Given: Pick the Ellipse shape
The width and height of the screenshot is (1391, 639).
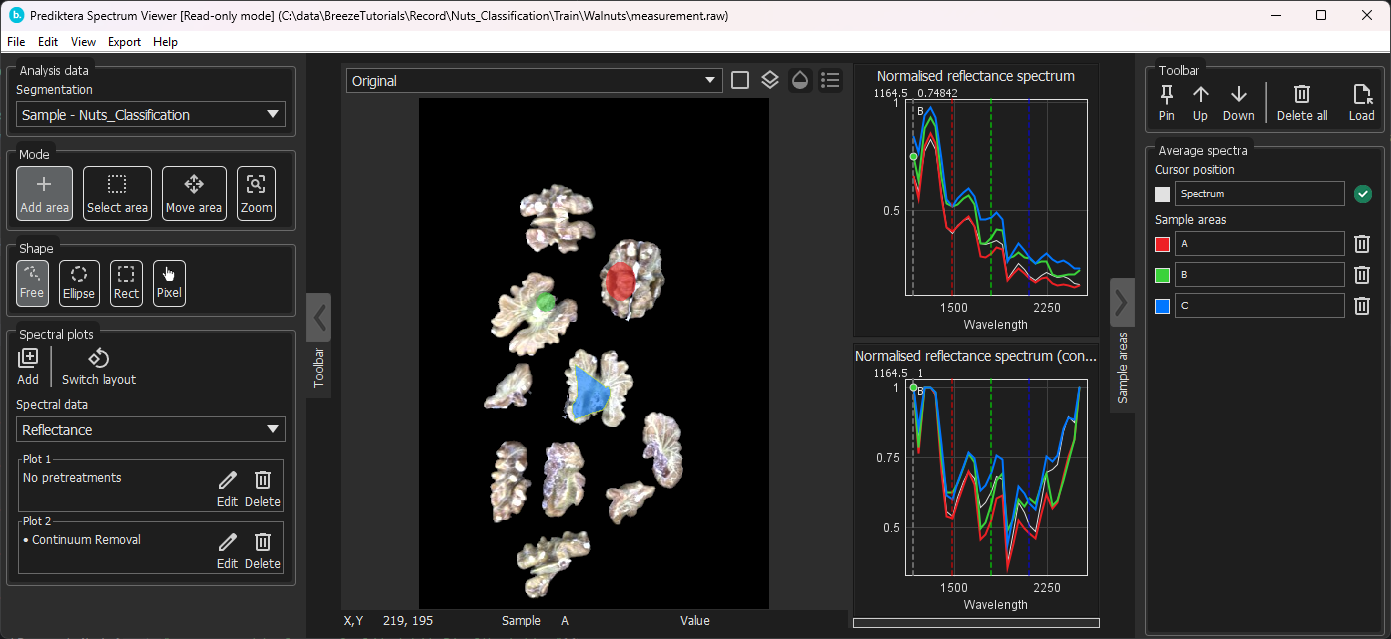Looking at the screenshot, I should tap(79, 283).
